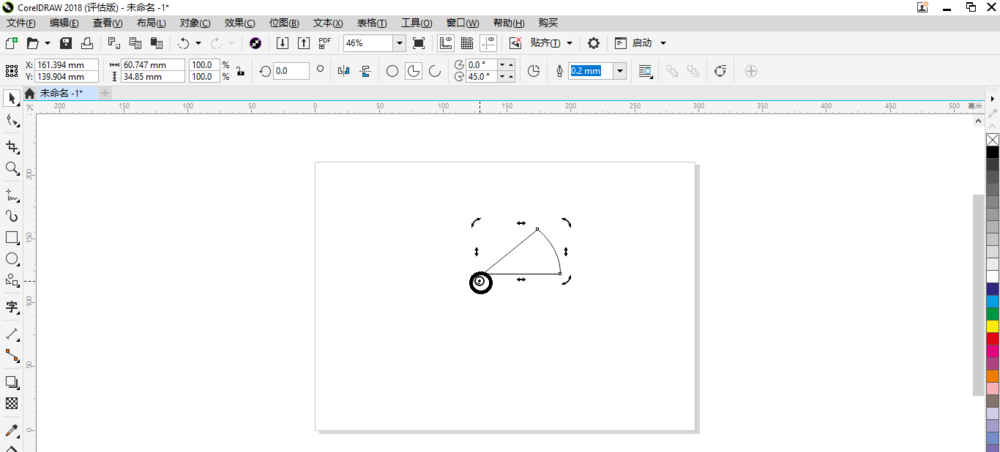This screenshot has width=1000, height=452.
Task: Open the undo history dropdown arrow
Action: pos(198,43)
